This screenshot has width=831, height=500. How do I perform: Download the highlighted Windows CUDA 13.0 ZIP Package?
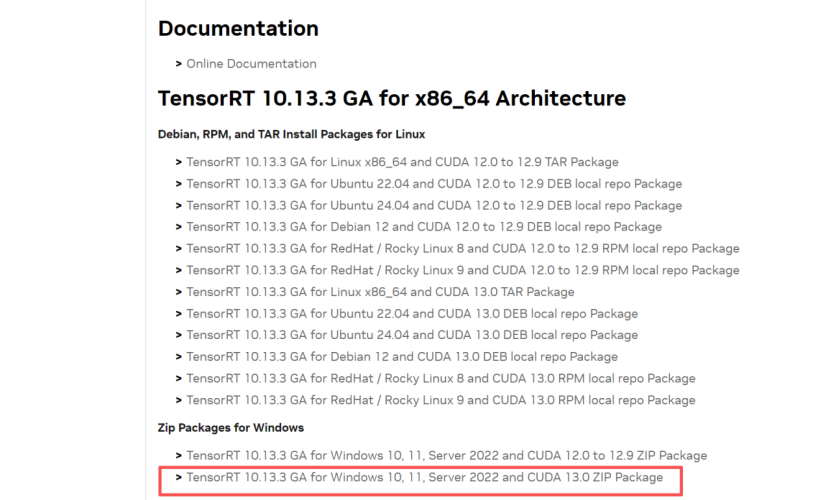(x=425, y=477)
